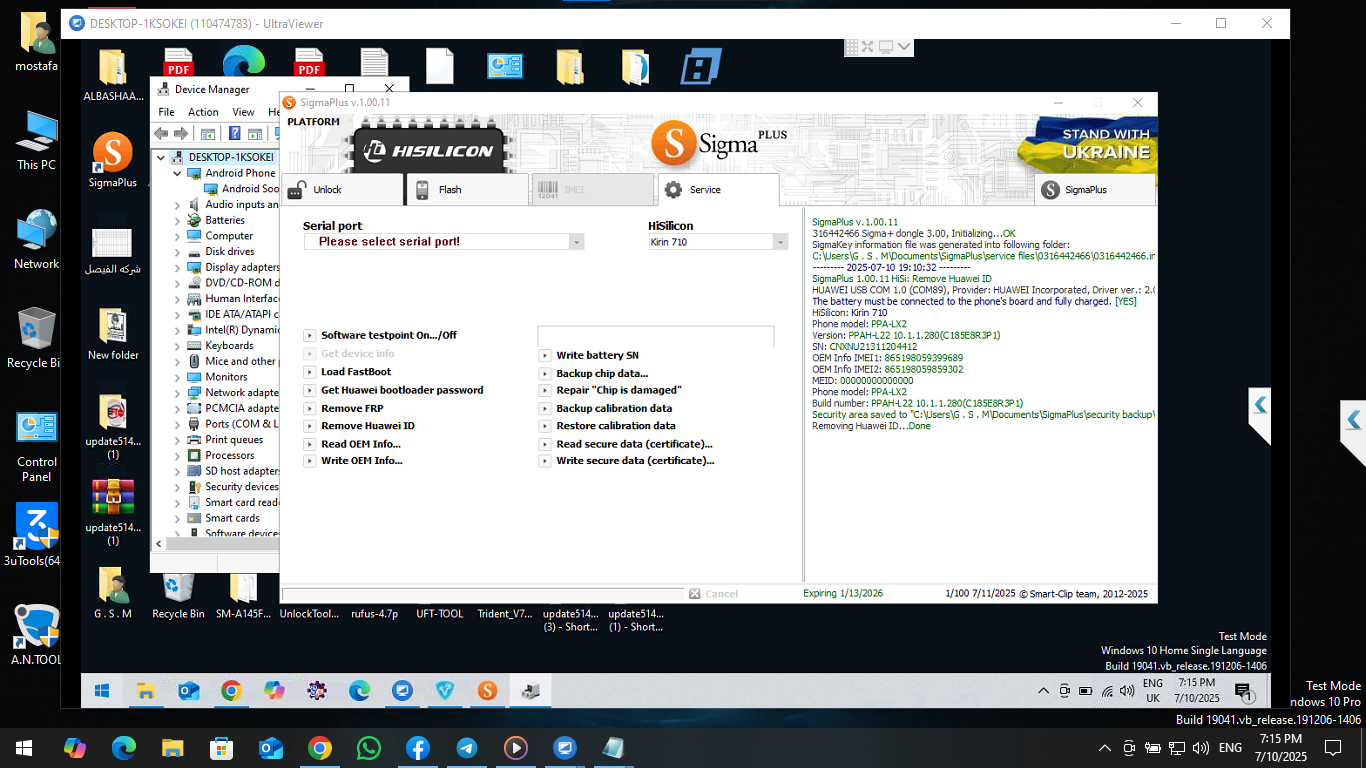Open the File menu in Device Manager
The width and height of the screenshot is (1366, 768).
coord(166,112)
